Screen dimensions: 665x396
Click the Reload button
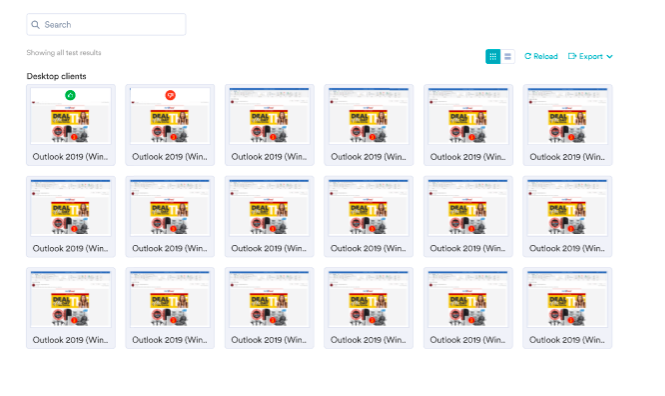click(541, 56)
